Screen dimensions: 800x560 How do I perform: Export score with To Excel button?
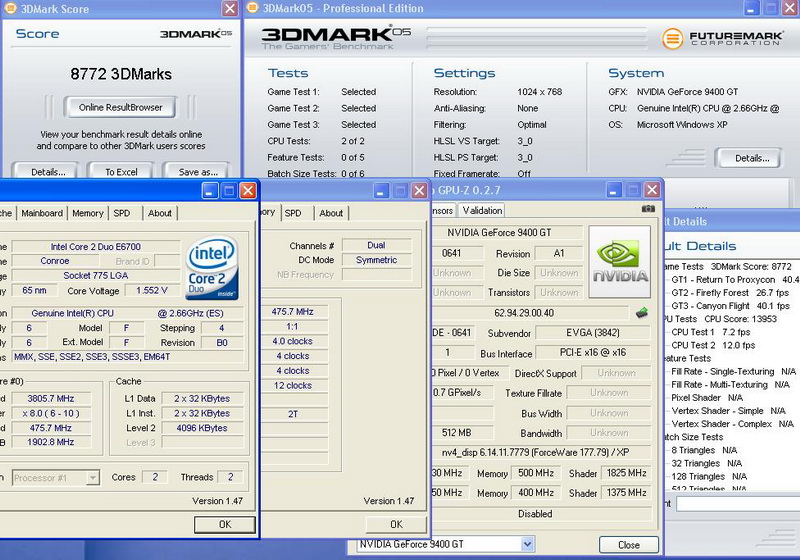pyautogui.click(x=121, y=171)
